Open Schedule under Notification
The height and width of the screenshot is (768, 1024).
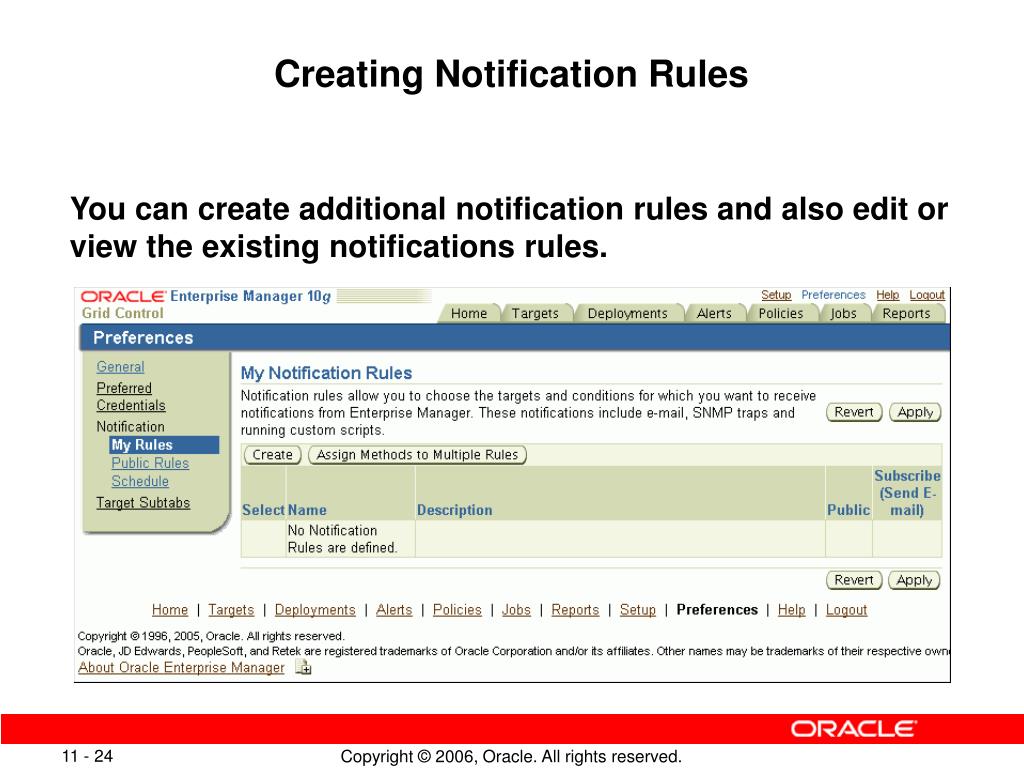tap(140, 481)
